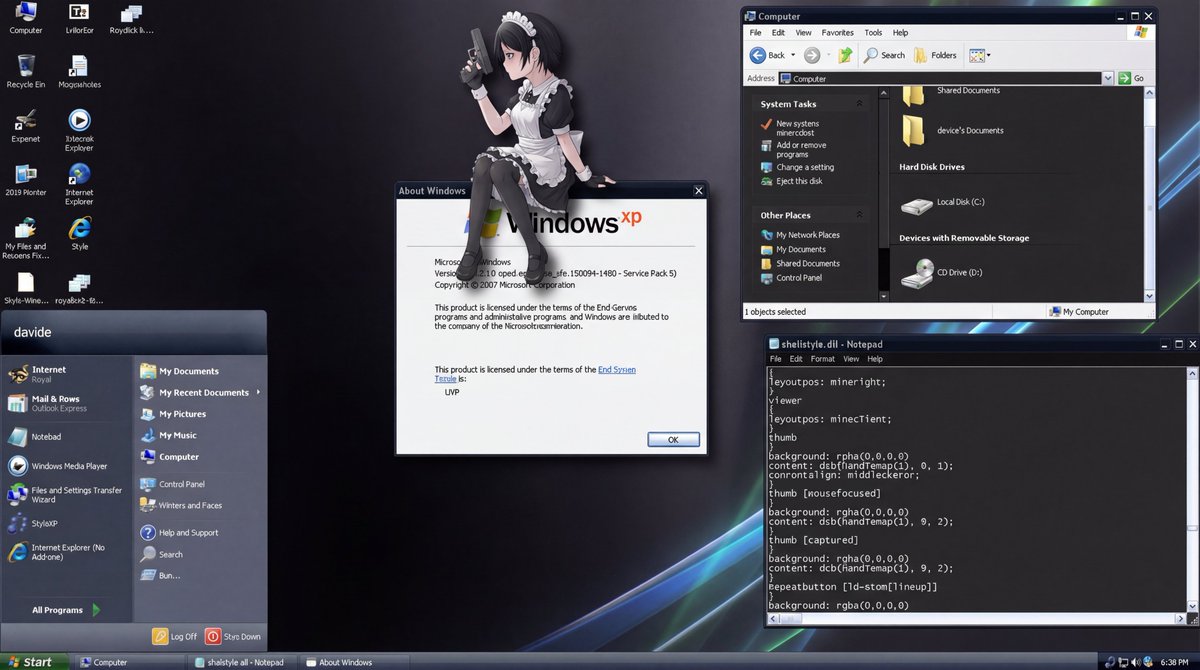The height and width of the screenshot is (670, 1200).
Task: Open the Computer desktop icon
Action: click(25, 18)
